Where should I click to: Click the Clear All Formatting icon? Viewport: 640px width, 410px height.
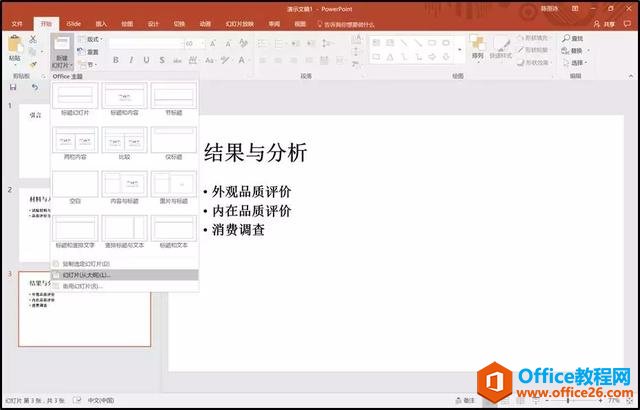coord(243,43)
